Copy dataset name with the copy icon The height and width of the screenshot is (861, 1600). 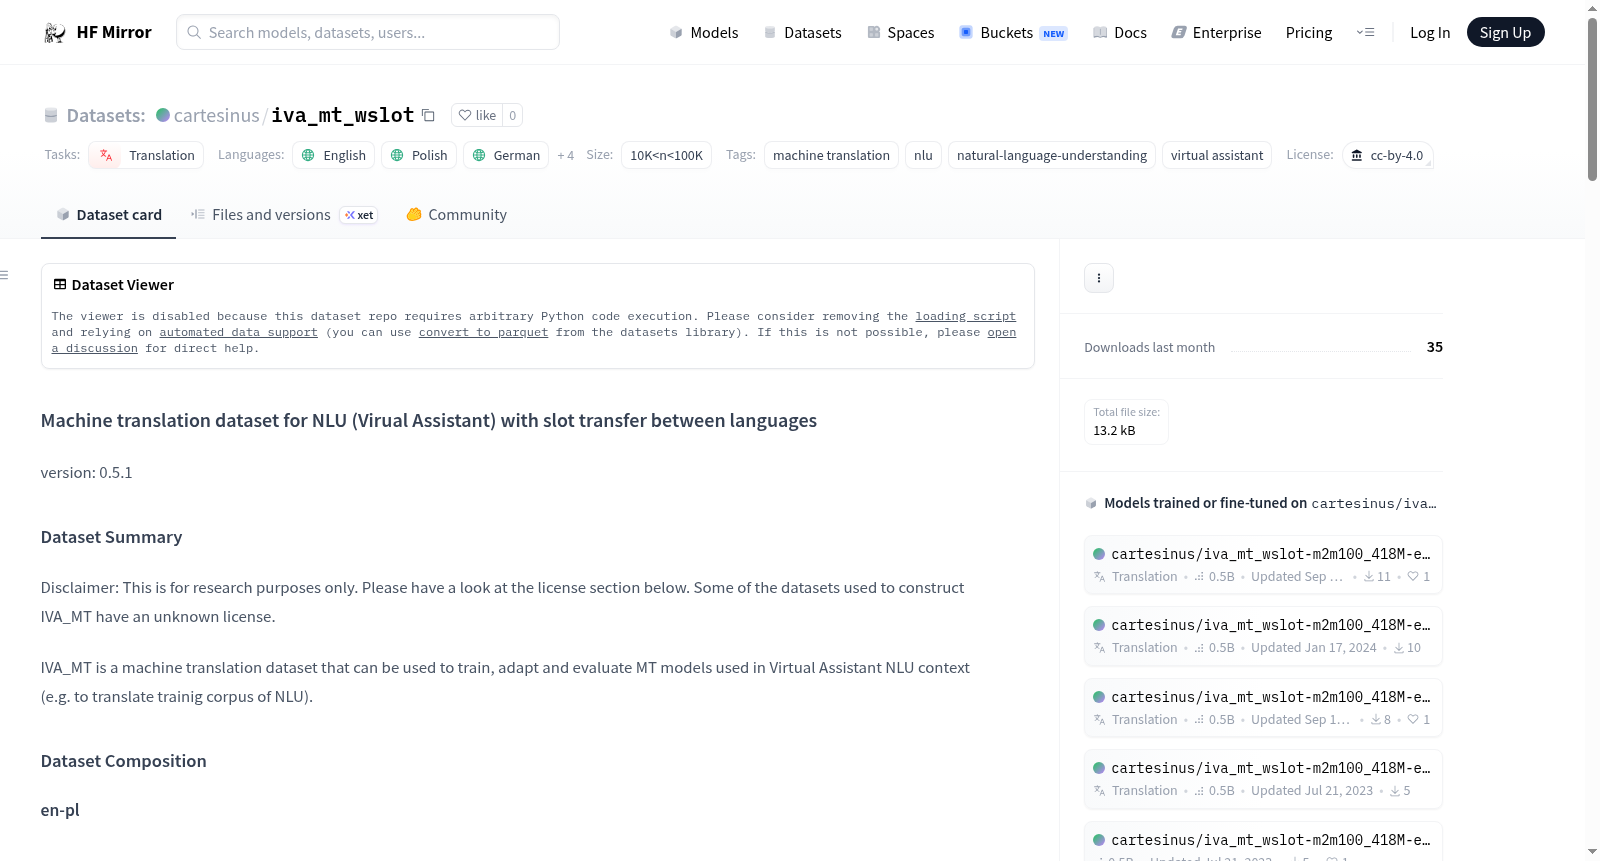click(428, 115)
